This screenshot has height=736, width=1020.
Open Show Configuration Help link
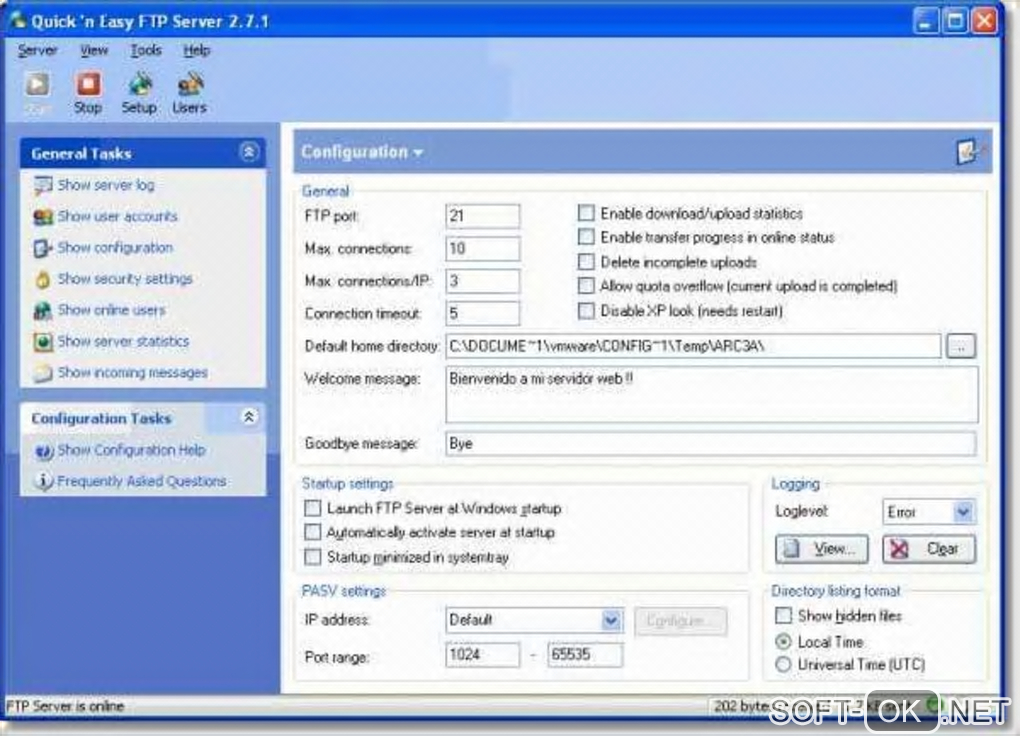point(131,450)
